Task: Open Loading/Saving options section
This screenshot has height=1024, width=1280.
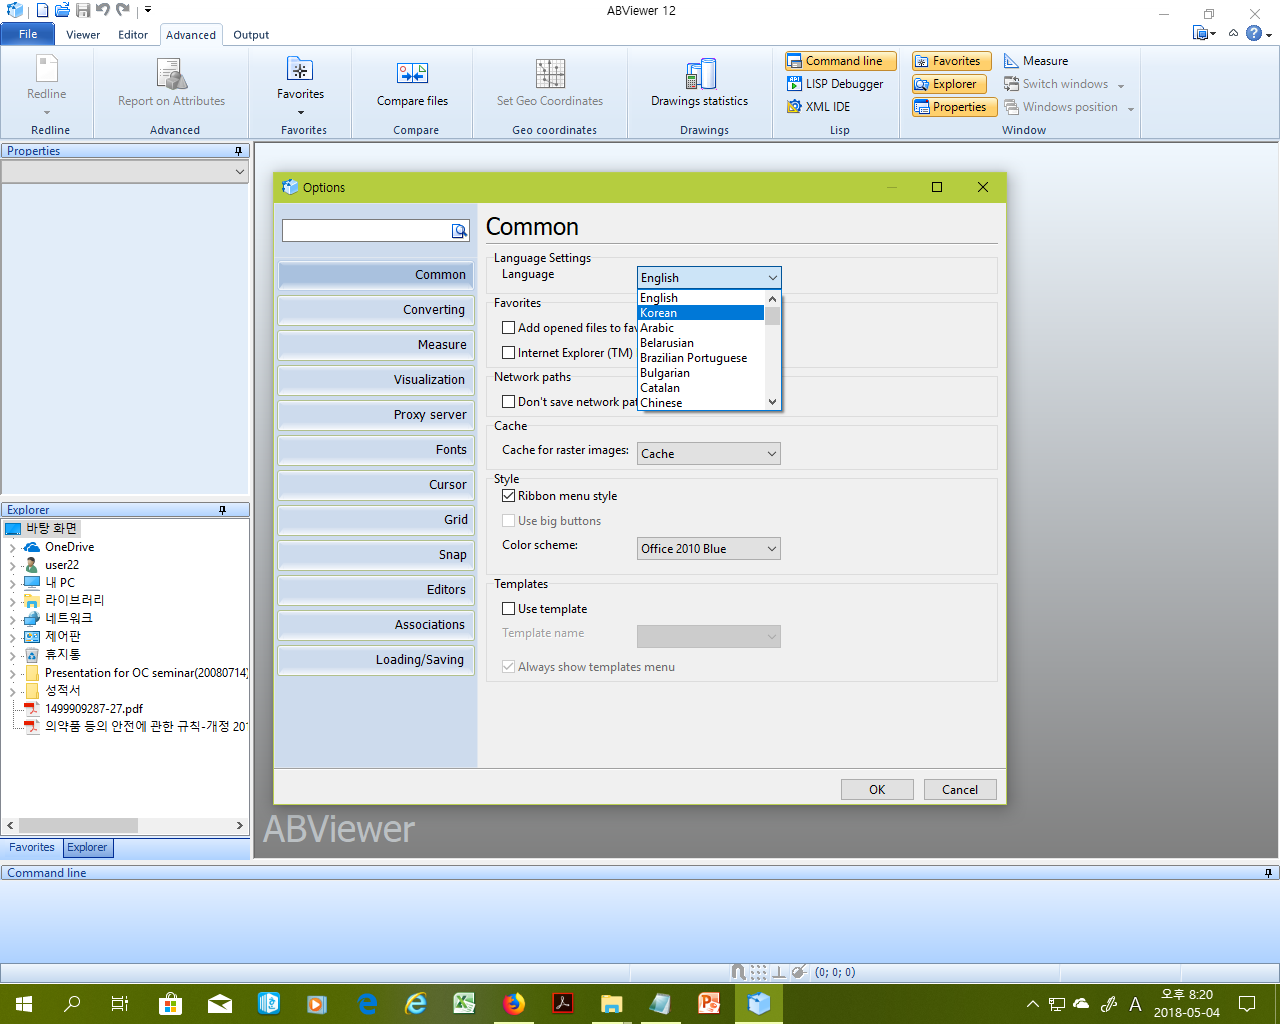Action: click(376, 660)
